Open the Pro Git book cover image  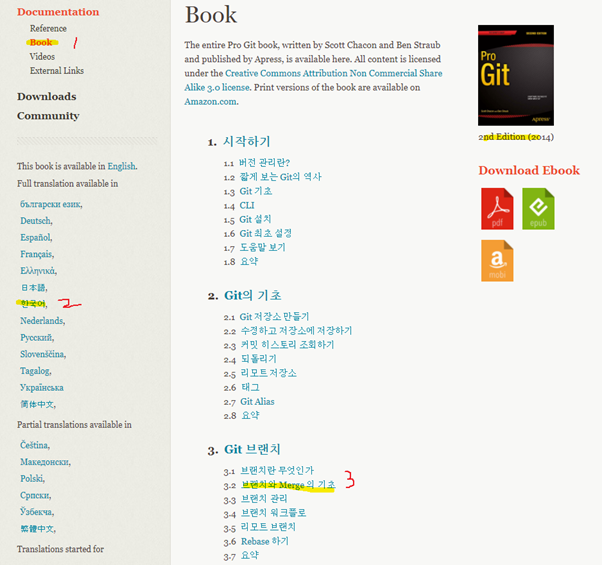coord(516,75)
